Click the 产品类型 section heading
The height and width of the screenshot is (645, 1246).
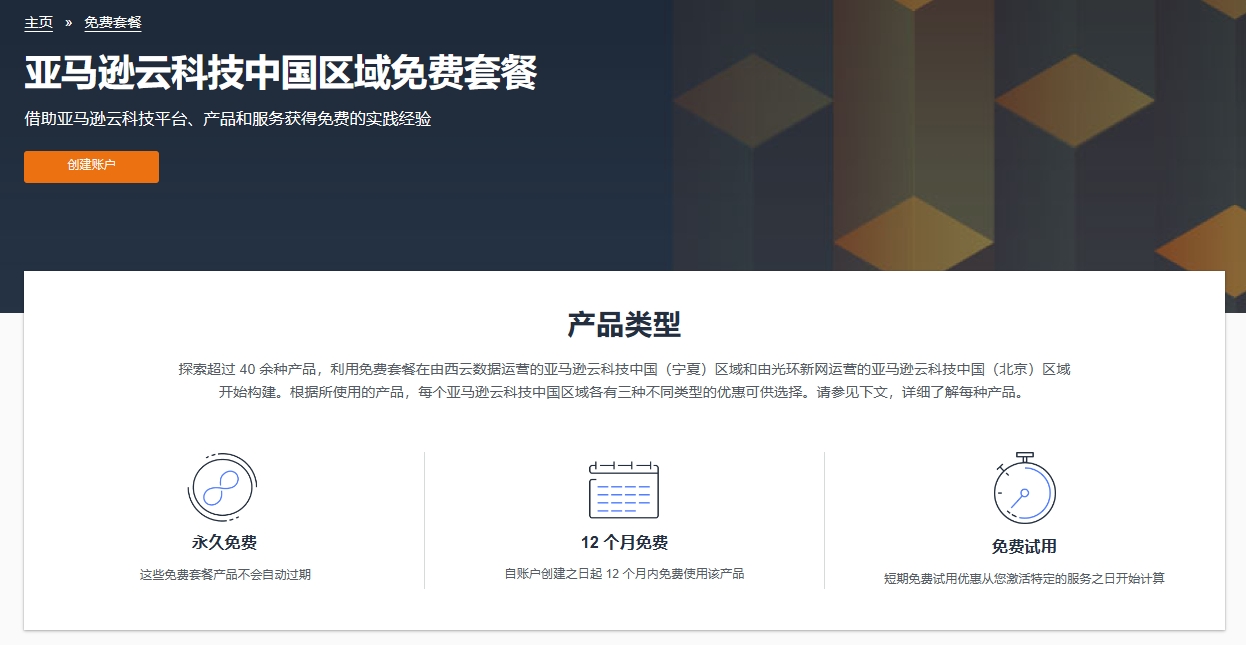point(622,320)
